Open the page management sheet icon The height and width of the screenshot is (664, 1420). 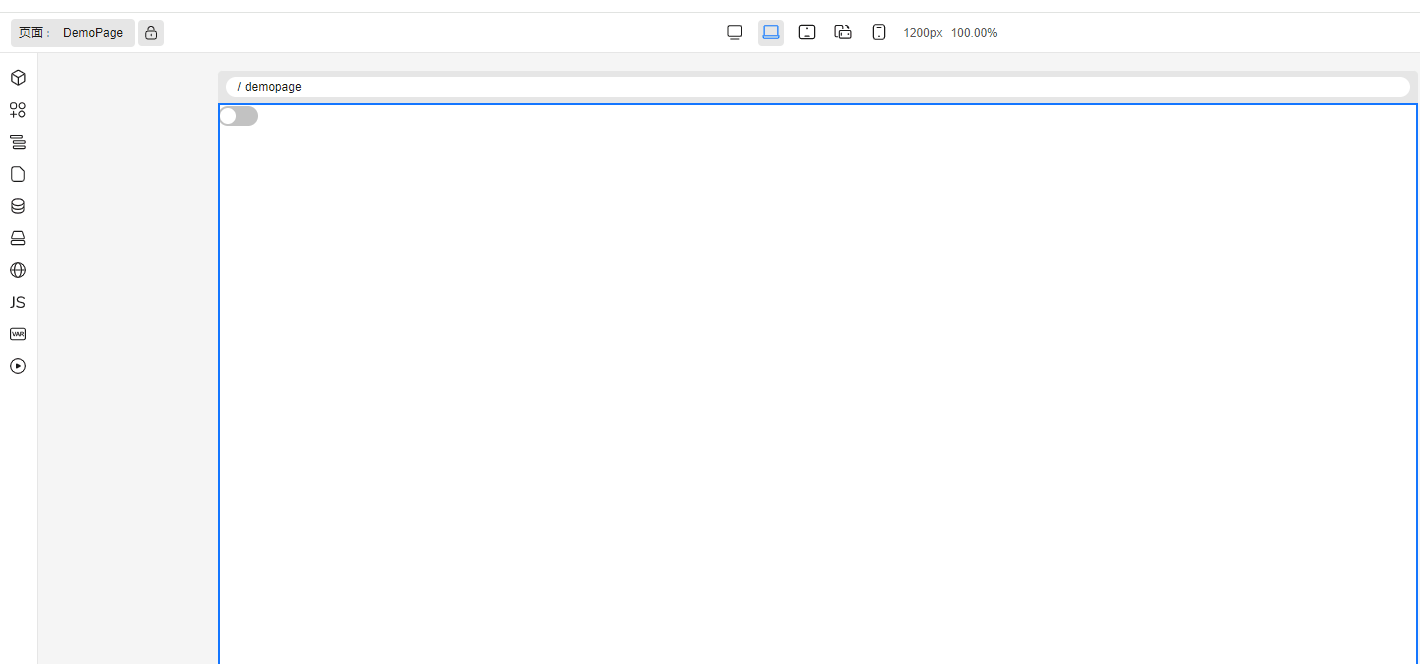click(18, 174)
